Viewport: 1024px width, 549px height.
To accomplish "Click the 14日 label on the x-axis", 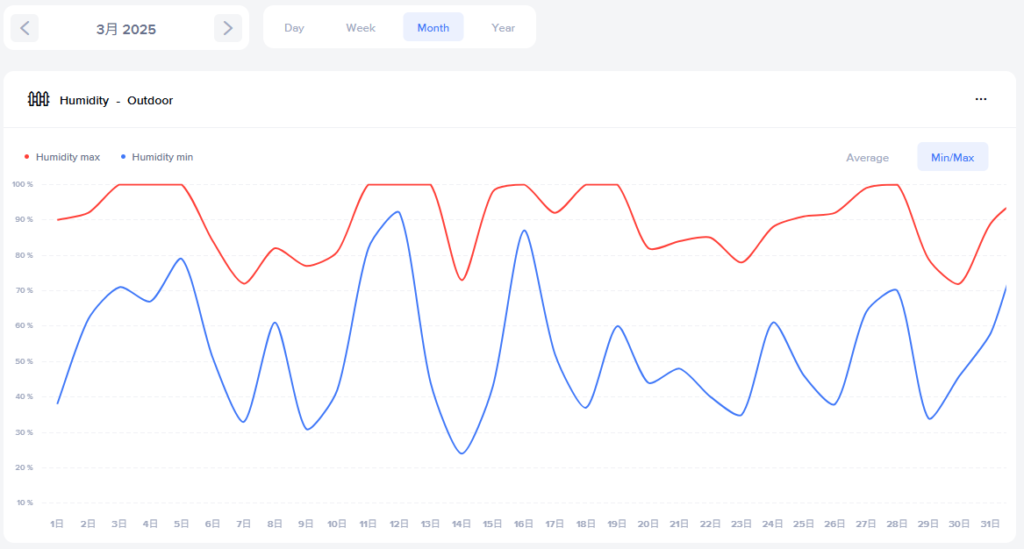I will [x=462, y=524].
